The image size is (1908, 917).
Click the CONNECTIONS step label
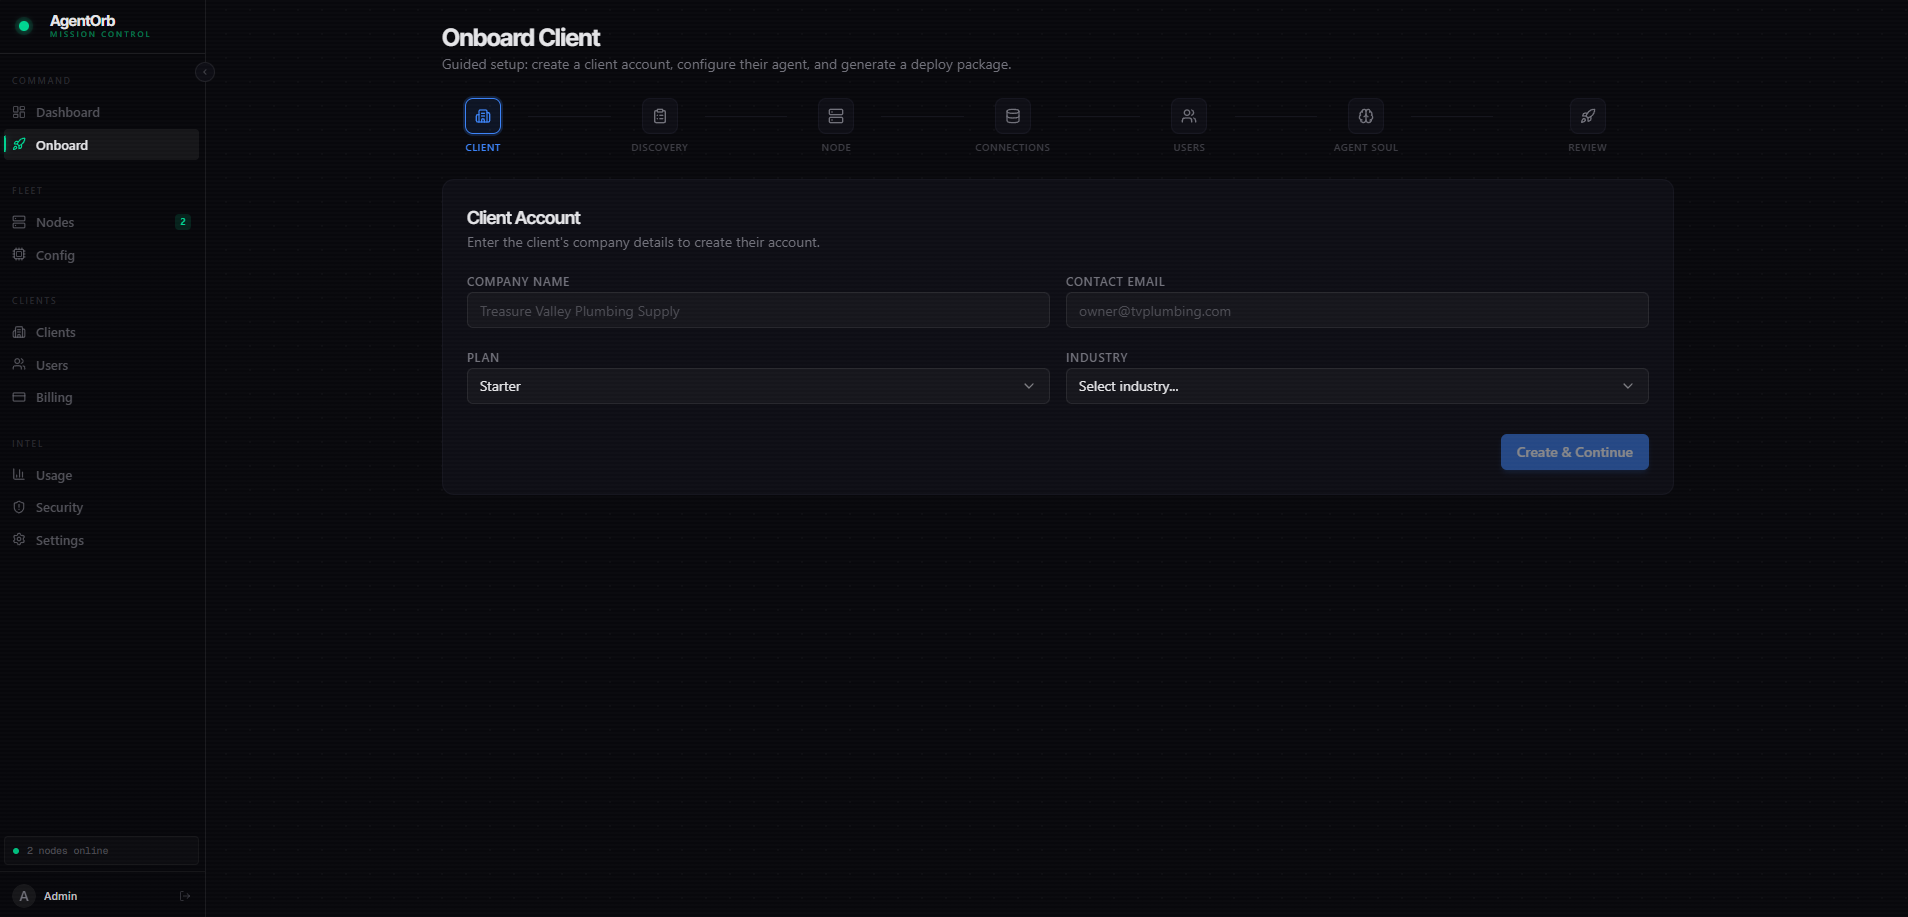1013,148
